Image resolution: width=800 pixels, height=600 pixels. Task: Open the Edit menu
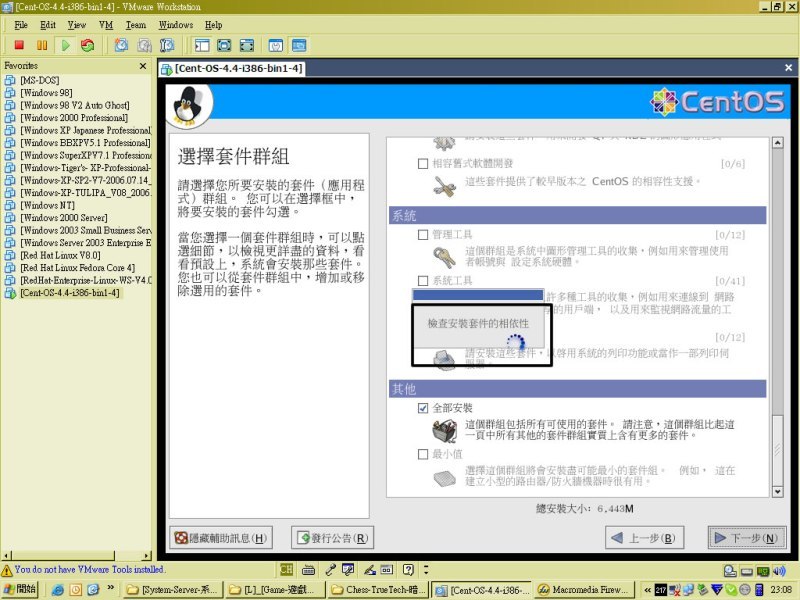pos(48,24)
